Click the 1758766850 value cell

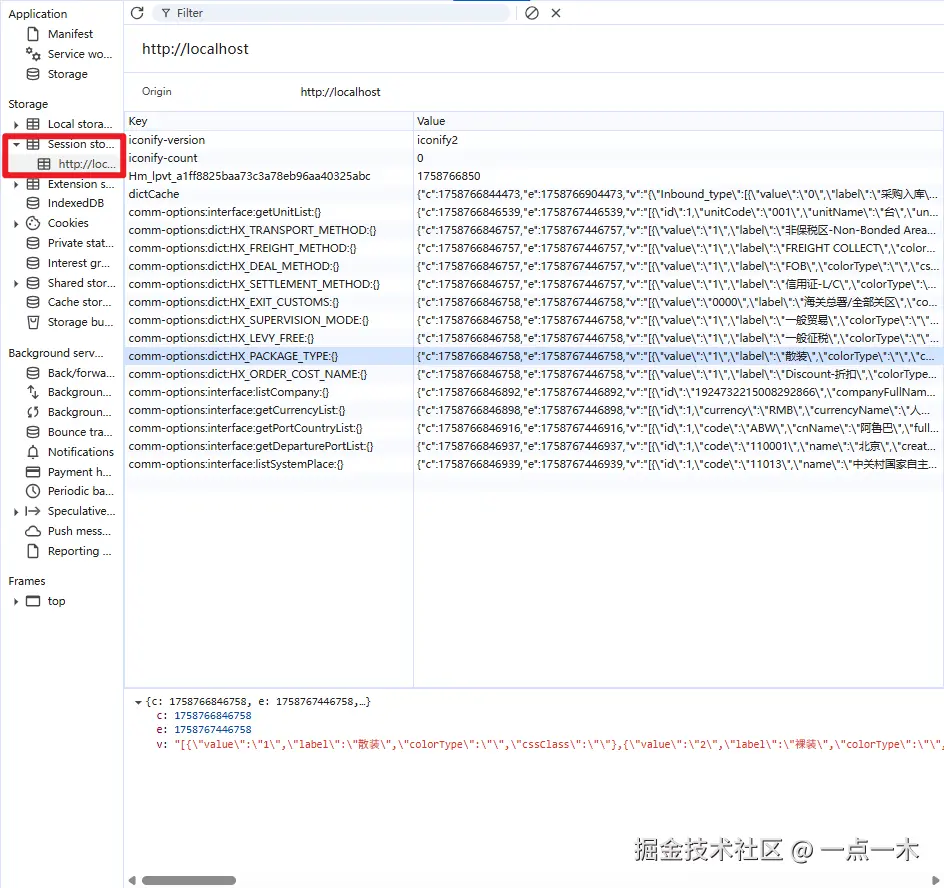(x=678, y=176)
